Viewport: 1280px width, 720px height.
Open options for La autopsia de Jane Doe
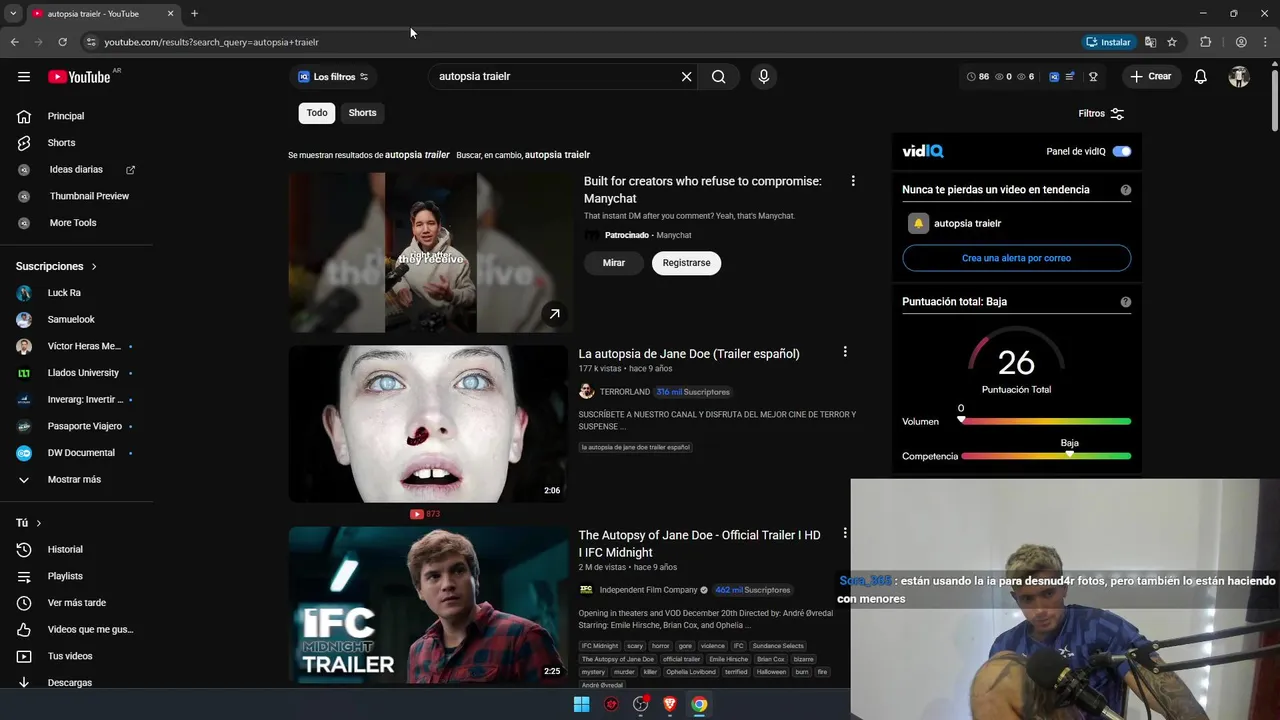[845, 352]
